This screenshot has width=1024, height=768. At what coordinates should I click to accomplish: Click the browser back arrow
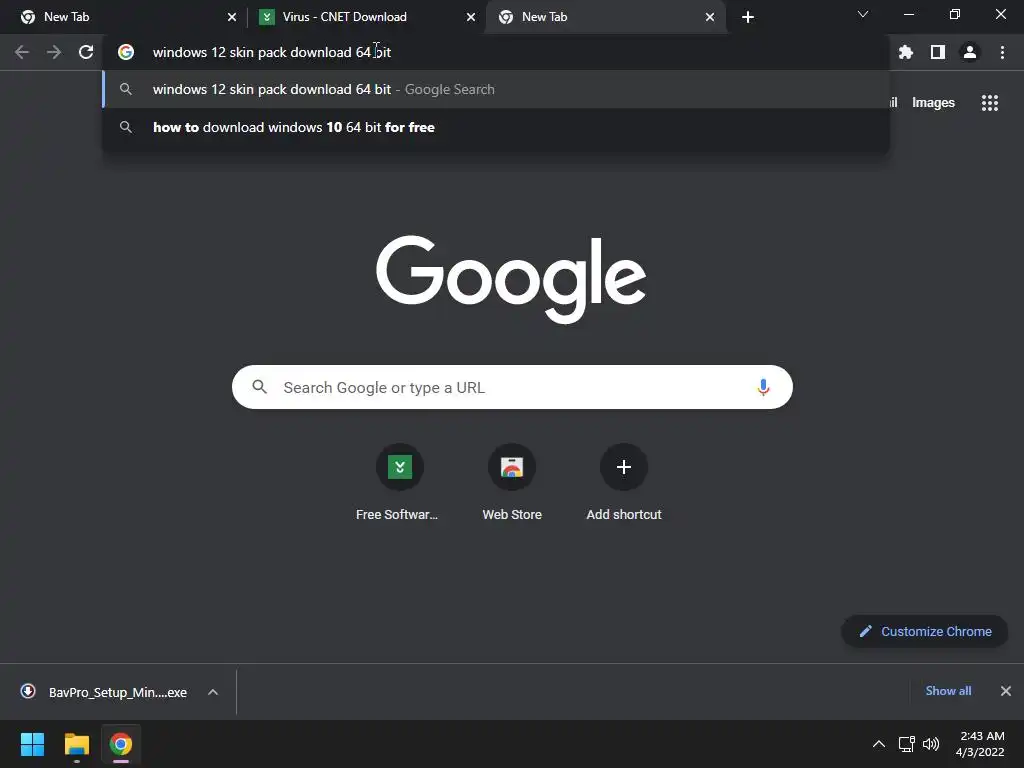22,52
